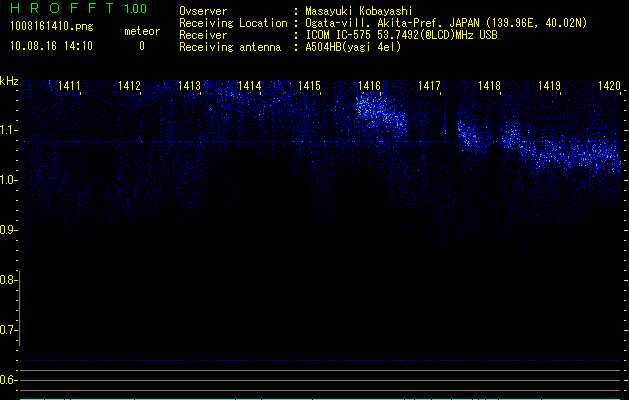This screenshot has height=400, width=629.
Task: Click the ICOM IC-575 receiver text
Action: pyautogui.click(x=401, y=35)
